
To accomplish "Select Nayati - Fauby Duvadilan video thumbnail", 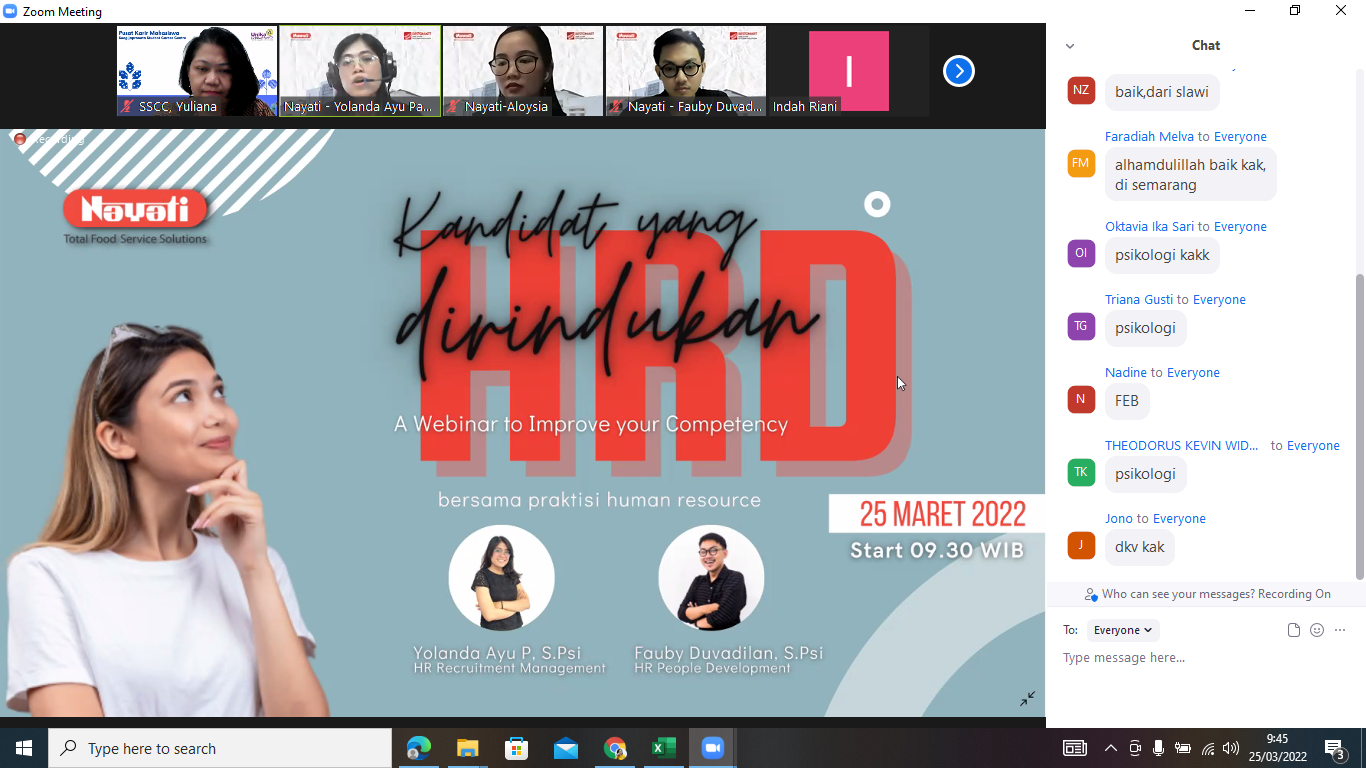I will 686,71.
